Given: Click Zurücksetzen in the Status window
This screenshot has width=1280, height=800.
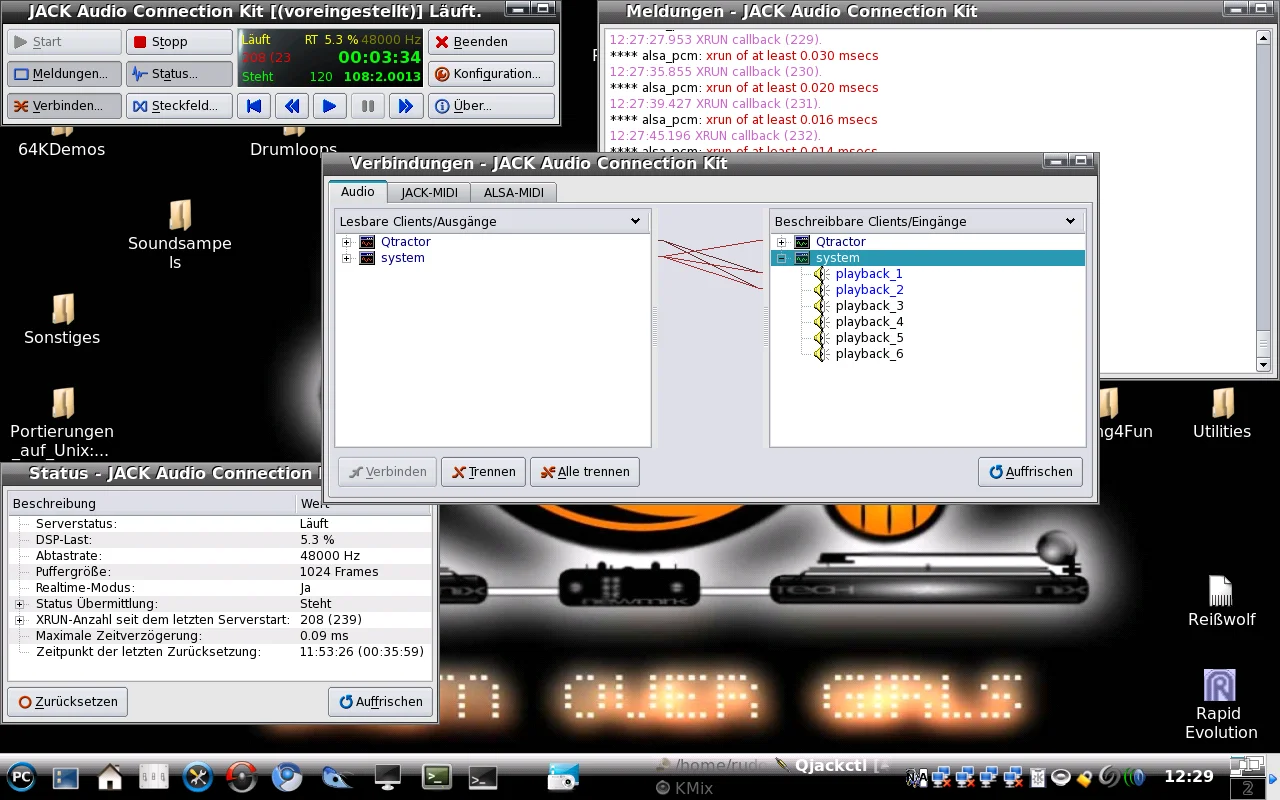Looking at the screenshot, I should [x=68, y=702].
